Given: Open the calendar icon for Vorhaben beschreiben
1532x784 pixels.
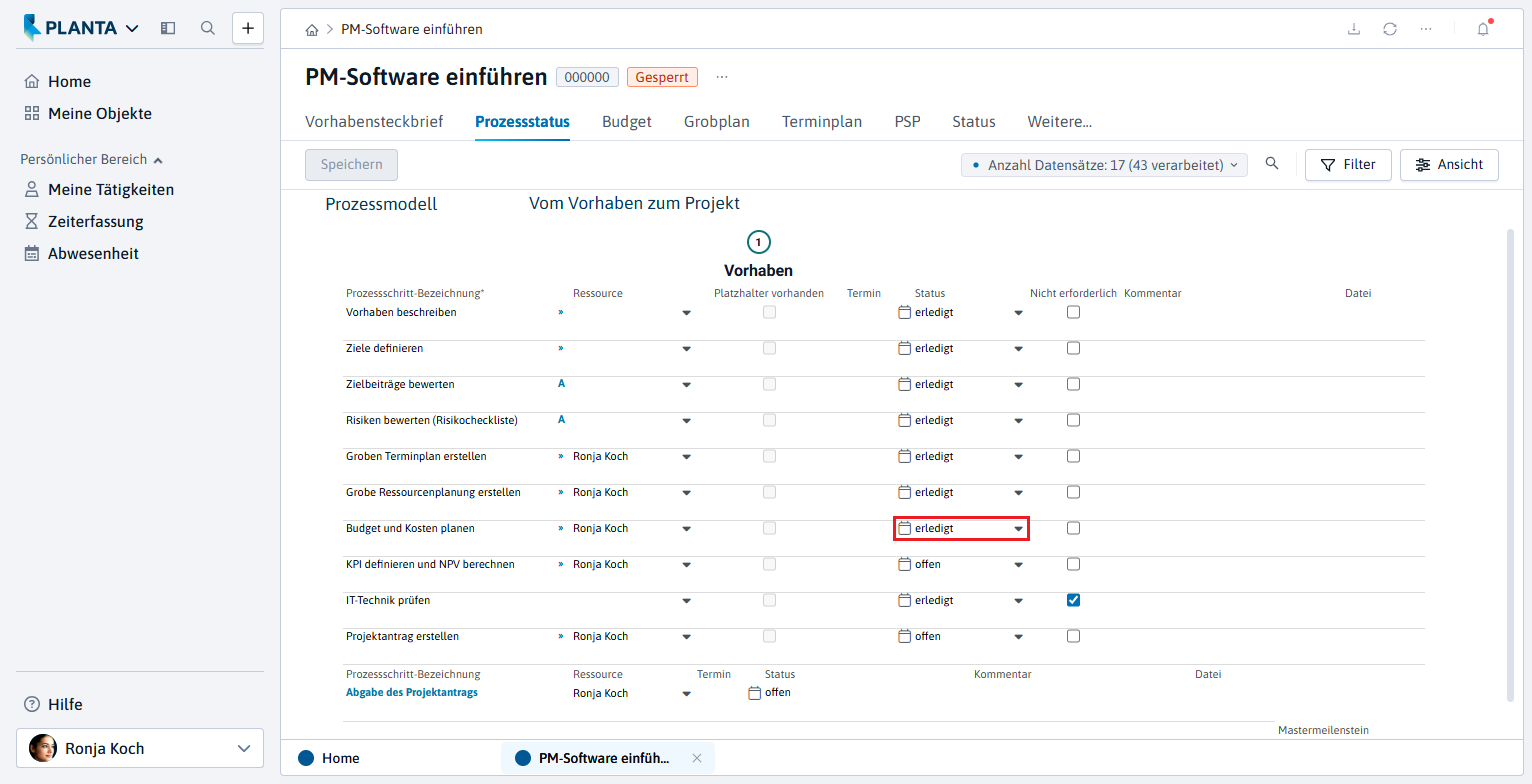Looking at the screenshot, I should click(x=905, y=312).
